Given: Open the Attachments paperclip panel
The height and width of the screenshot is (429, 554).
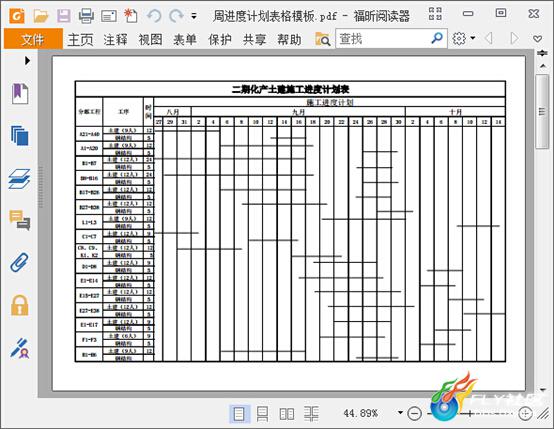Looking at the screenshot, I should pos(19,263).
